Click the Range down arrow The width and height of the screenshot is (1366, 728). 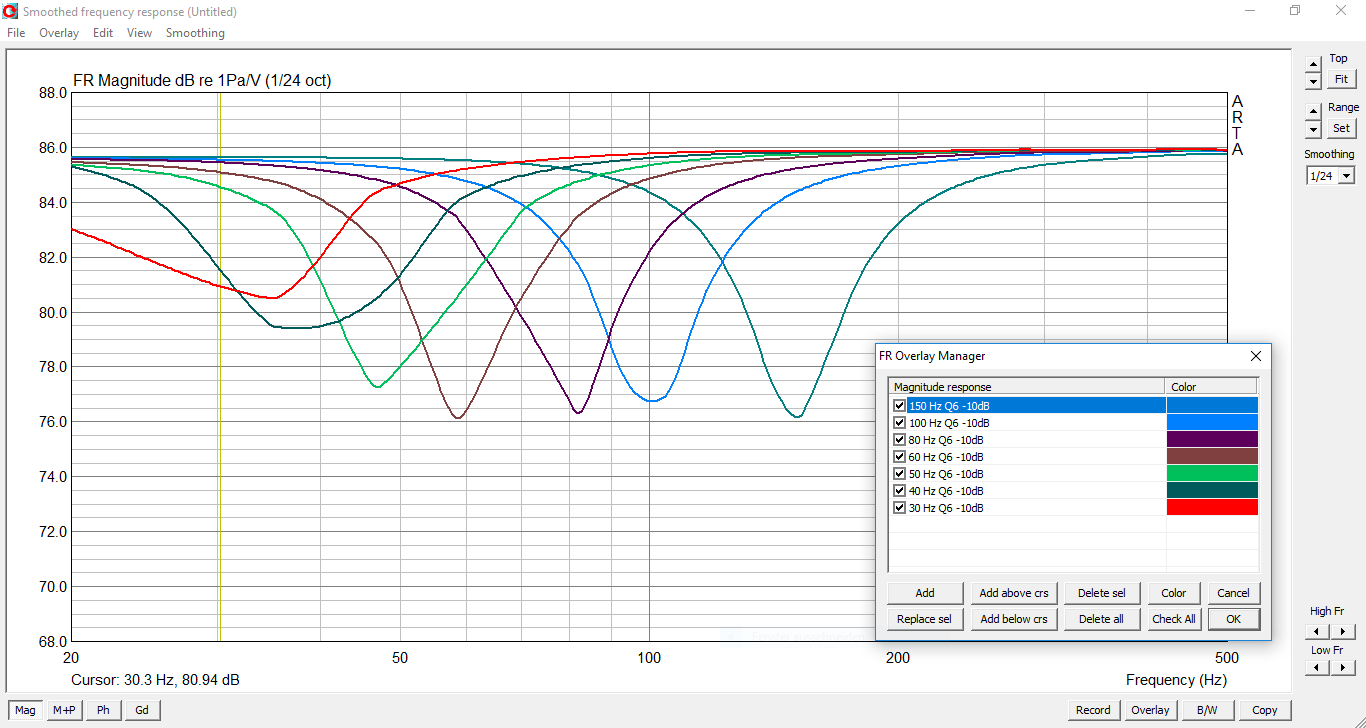point(1312,129)
